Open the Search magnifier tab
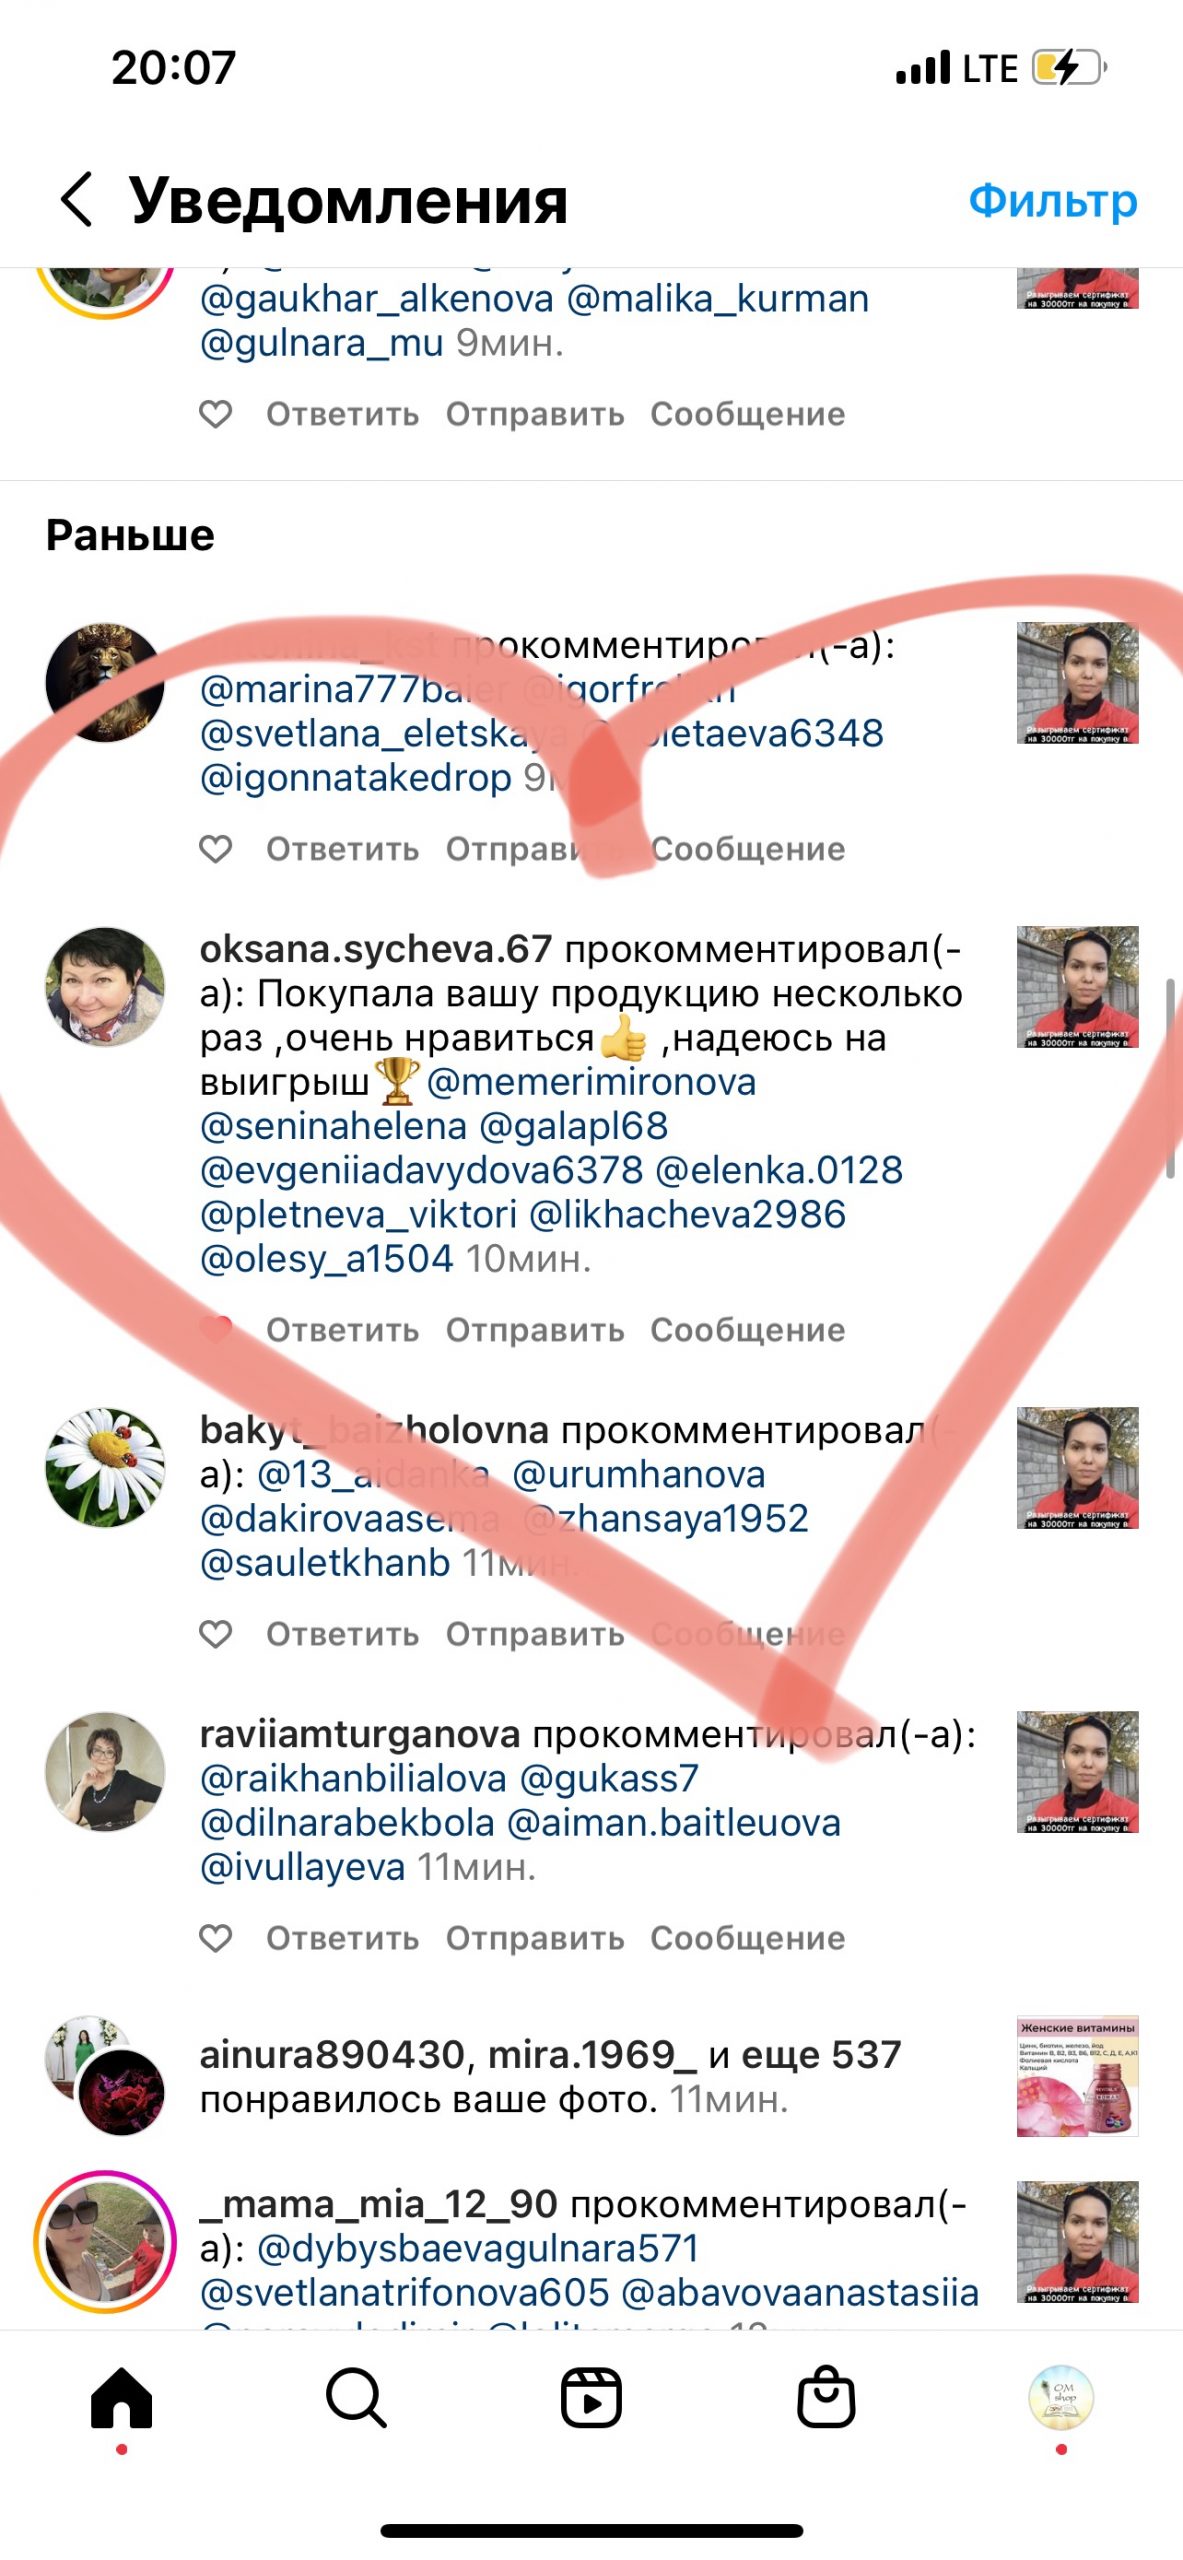The height and width of the screenshot is (2560, 1183). 356,2397
